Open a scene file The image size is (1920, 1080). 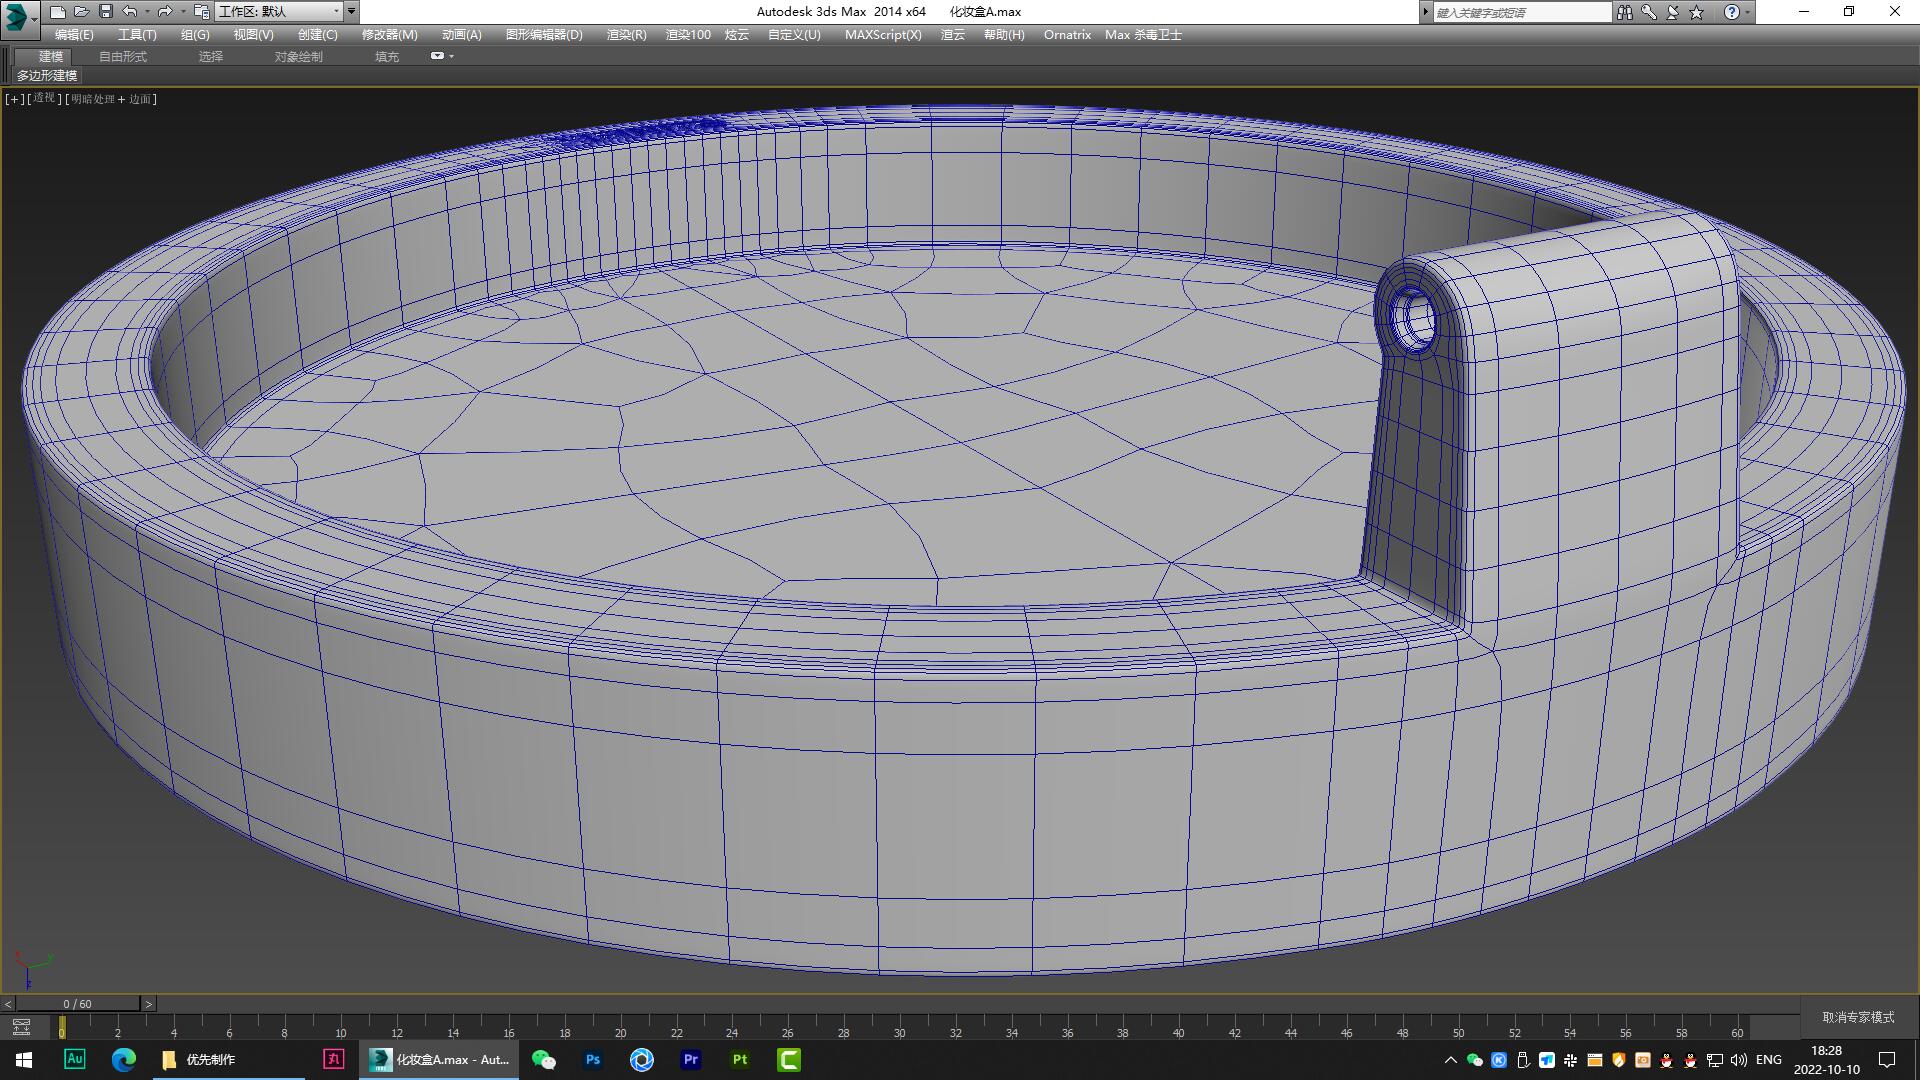tap(83, 12)
